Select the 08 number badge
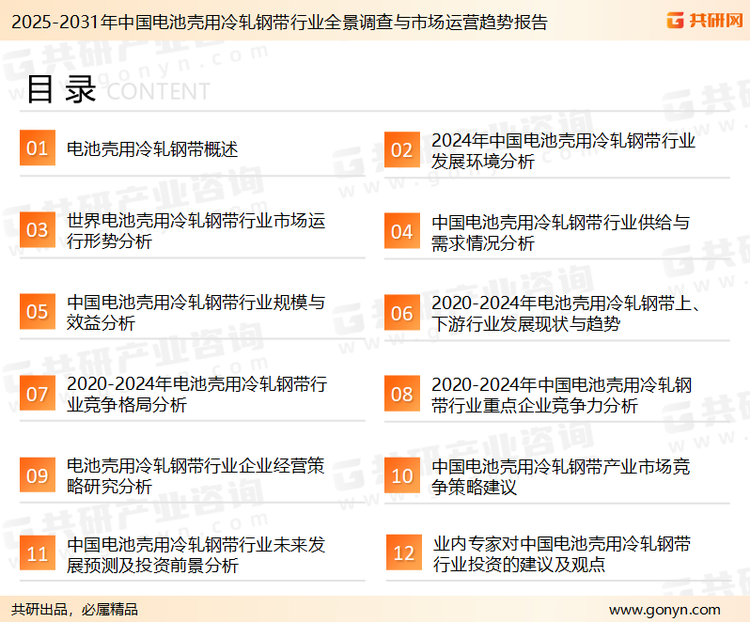The width and height of the screenshot is (750, 622). pyautogui.click(x=402, y=394)
